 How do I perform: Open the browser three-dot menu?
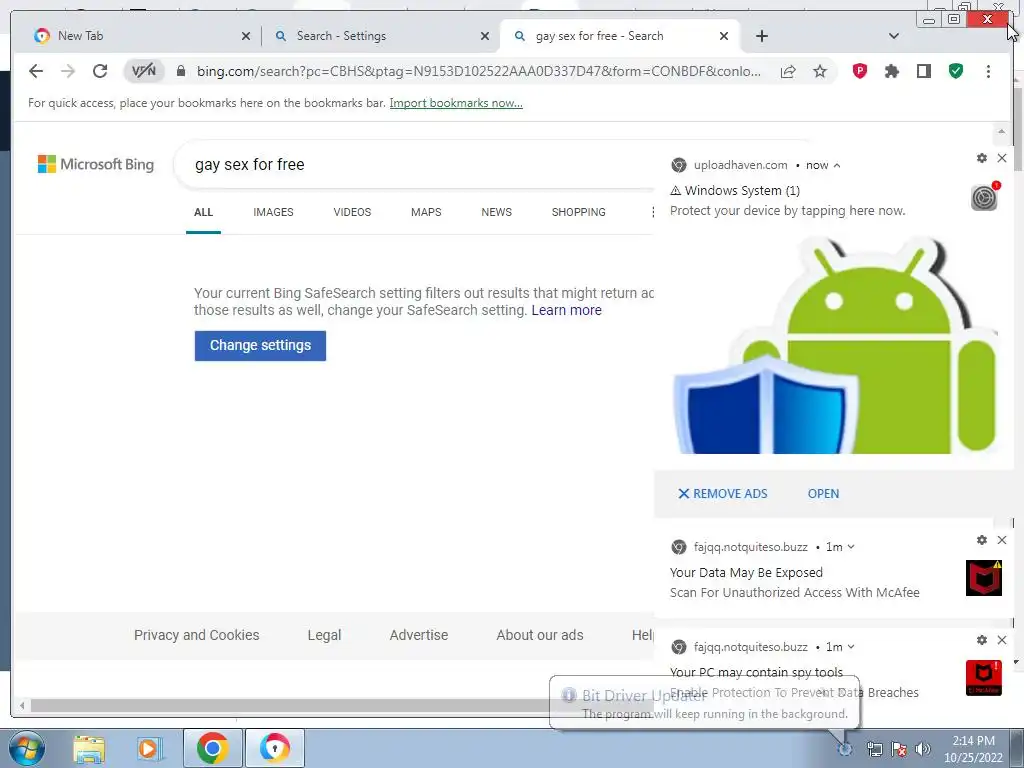pyautogui.click(x=988, y=71)
